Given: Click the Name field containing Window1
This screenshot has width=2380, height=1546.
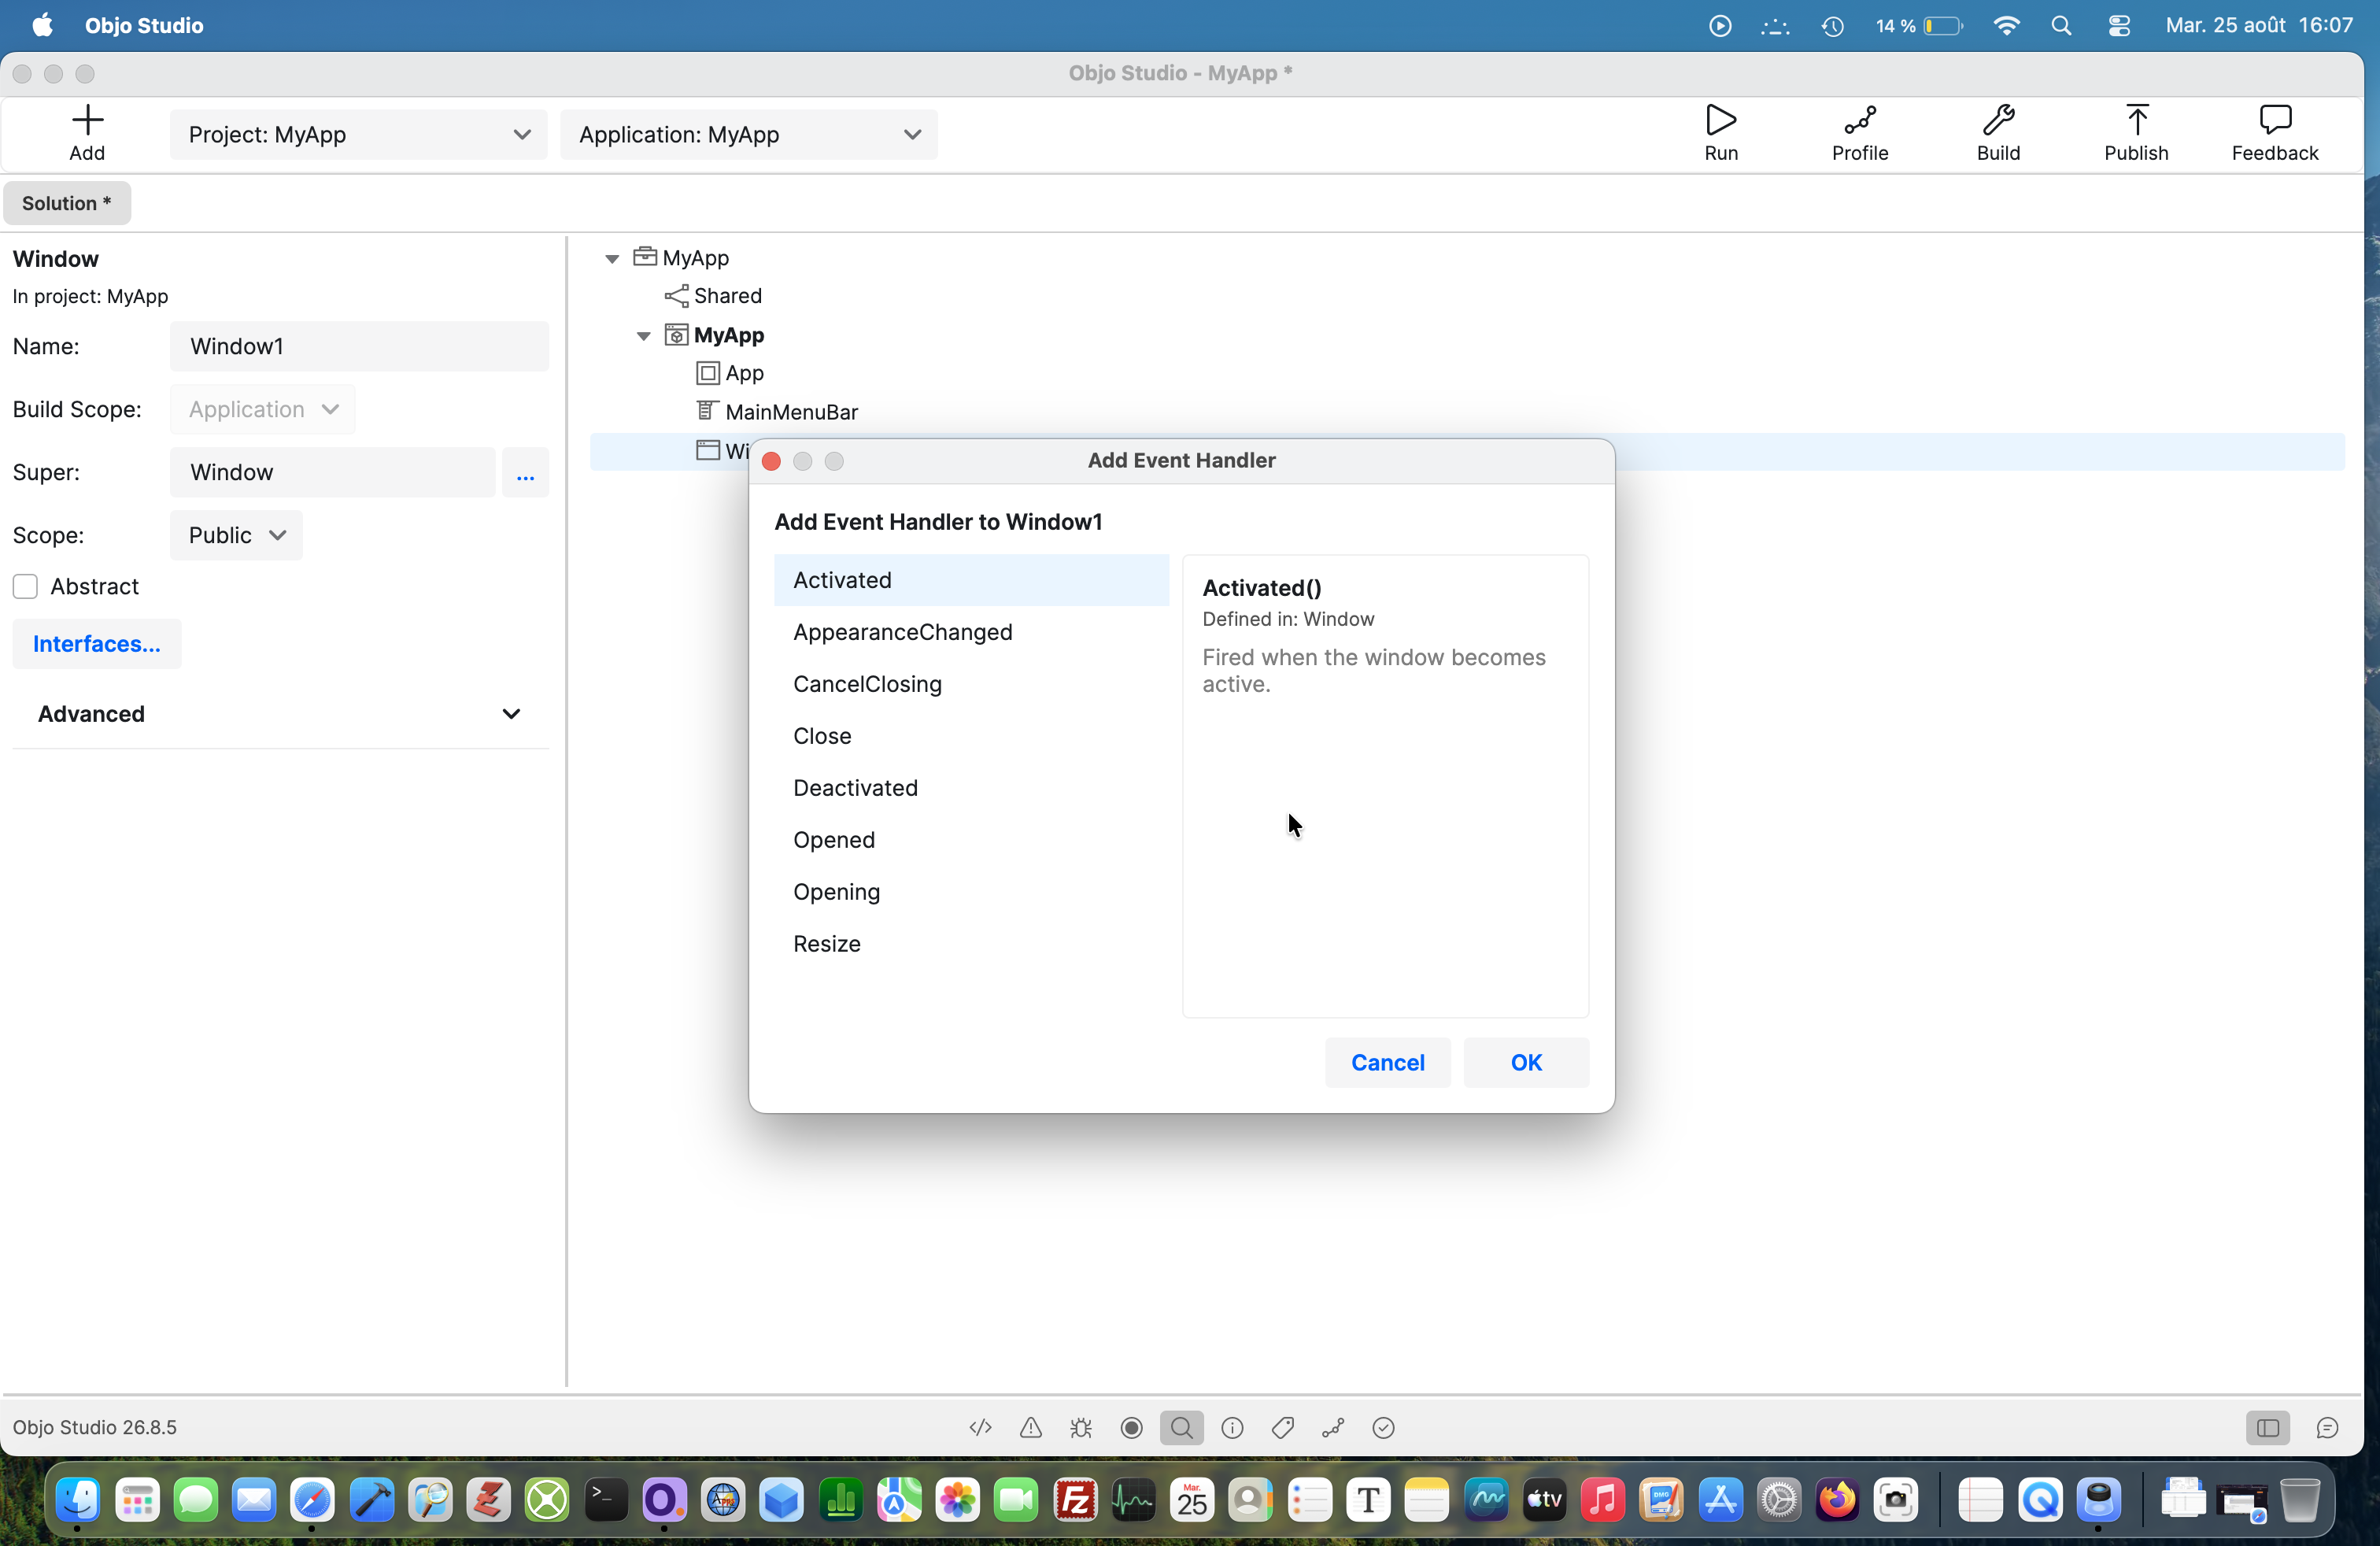Looking at the screenshot, I should coord(359,347).
